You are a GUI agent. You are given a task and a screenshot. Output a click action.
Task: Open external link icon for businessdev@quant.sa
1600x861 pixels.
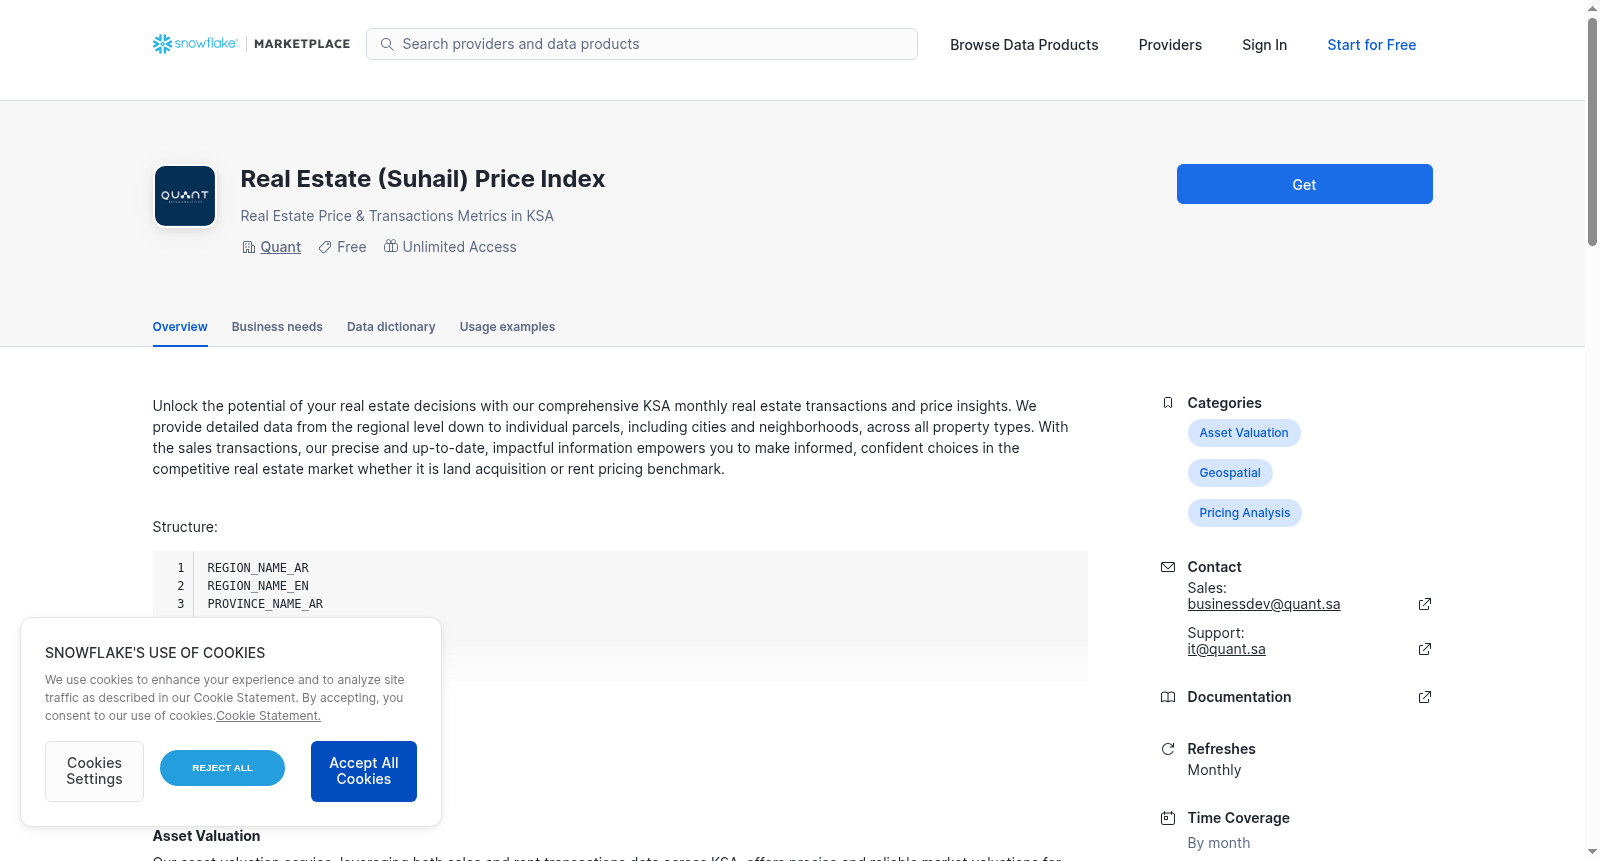click(x=1425, y=604)
